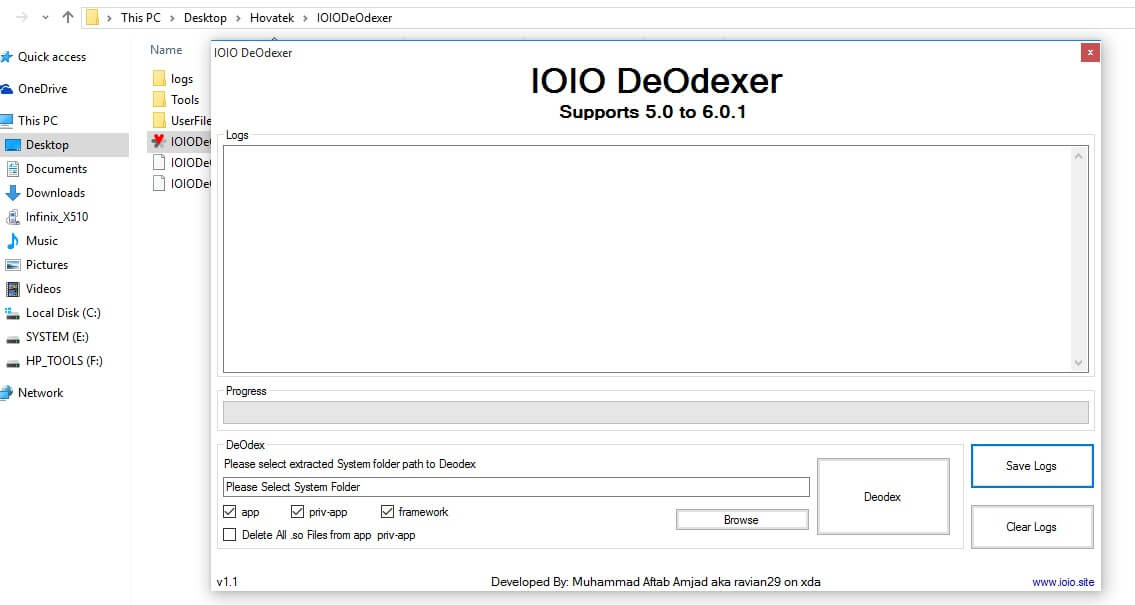Disable the framework checkbox
1135x605 pixels.
click(x=388, y=512)
